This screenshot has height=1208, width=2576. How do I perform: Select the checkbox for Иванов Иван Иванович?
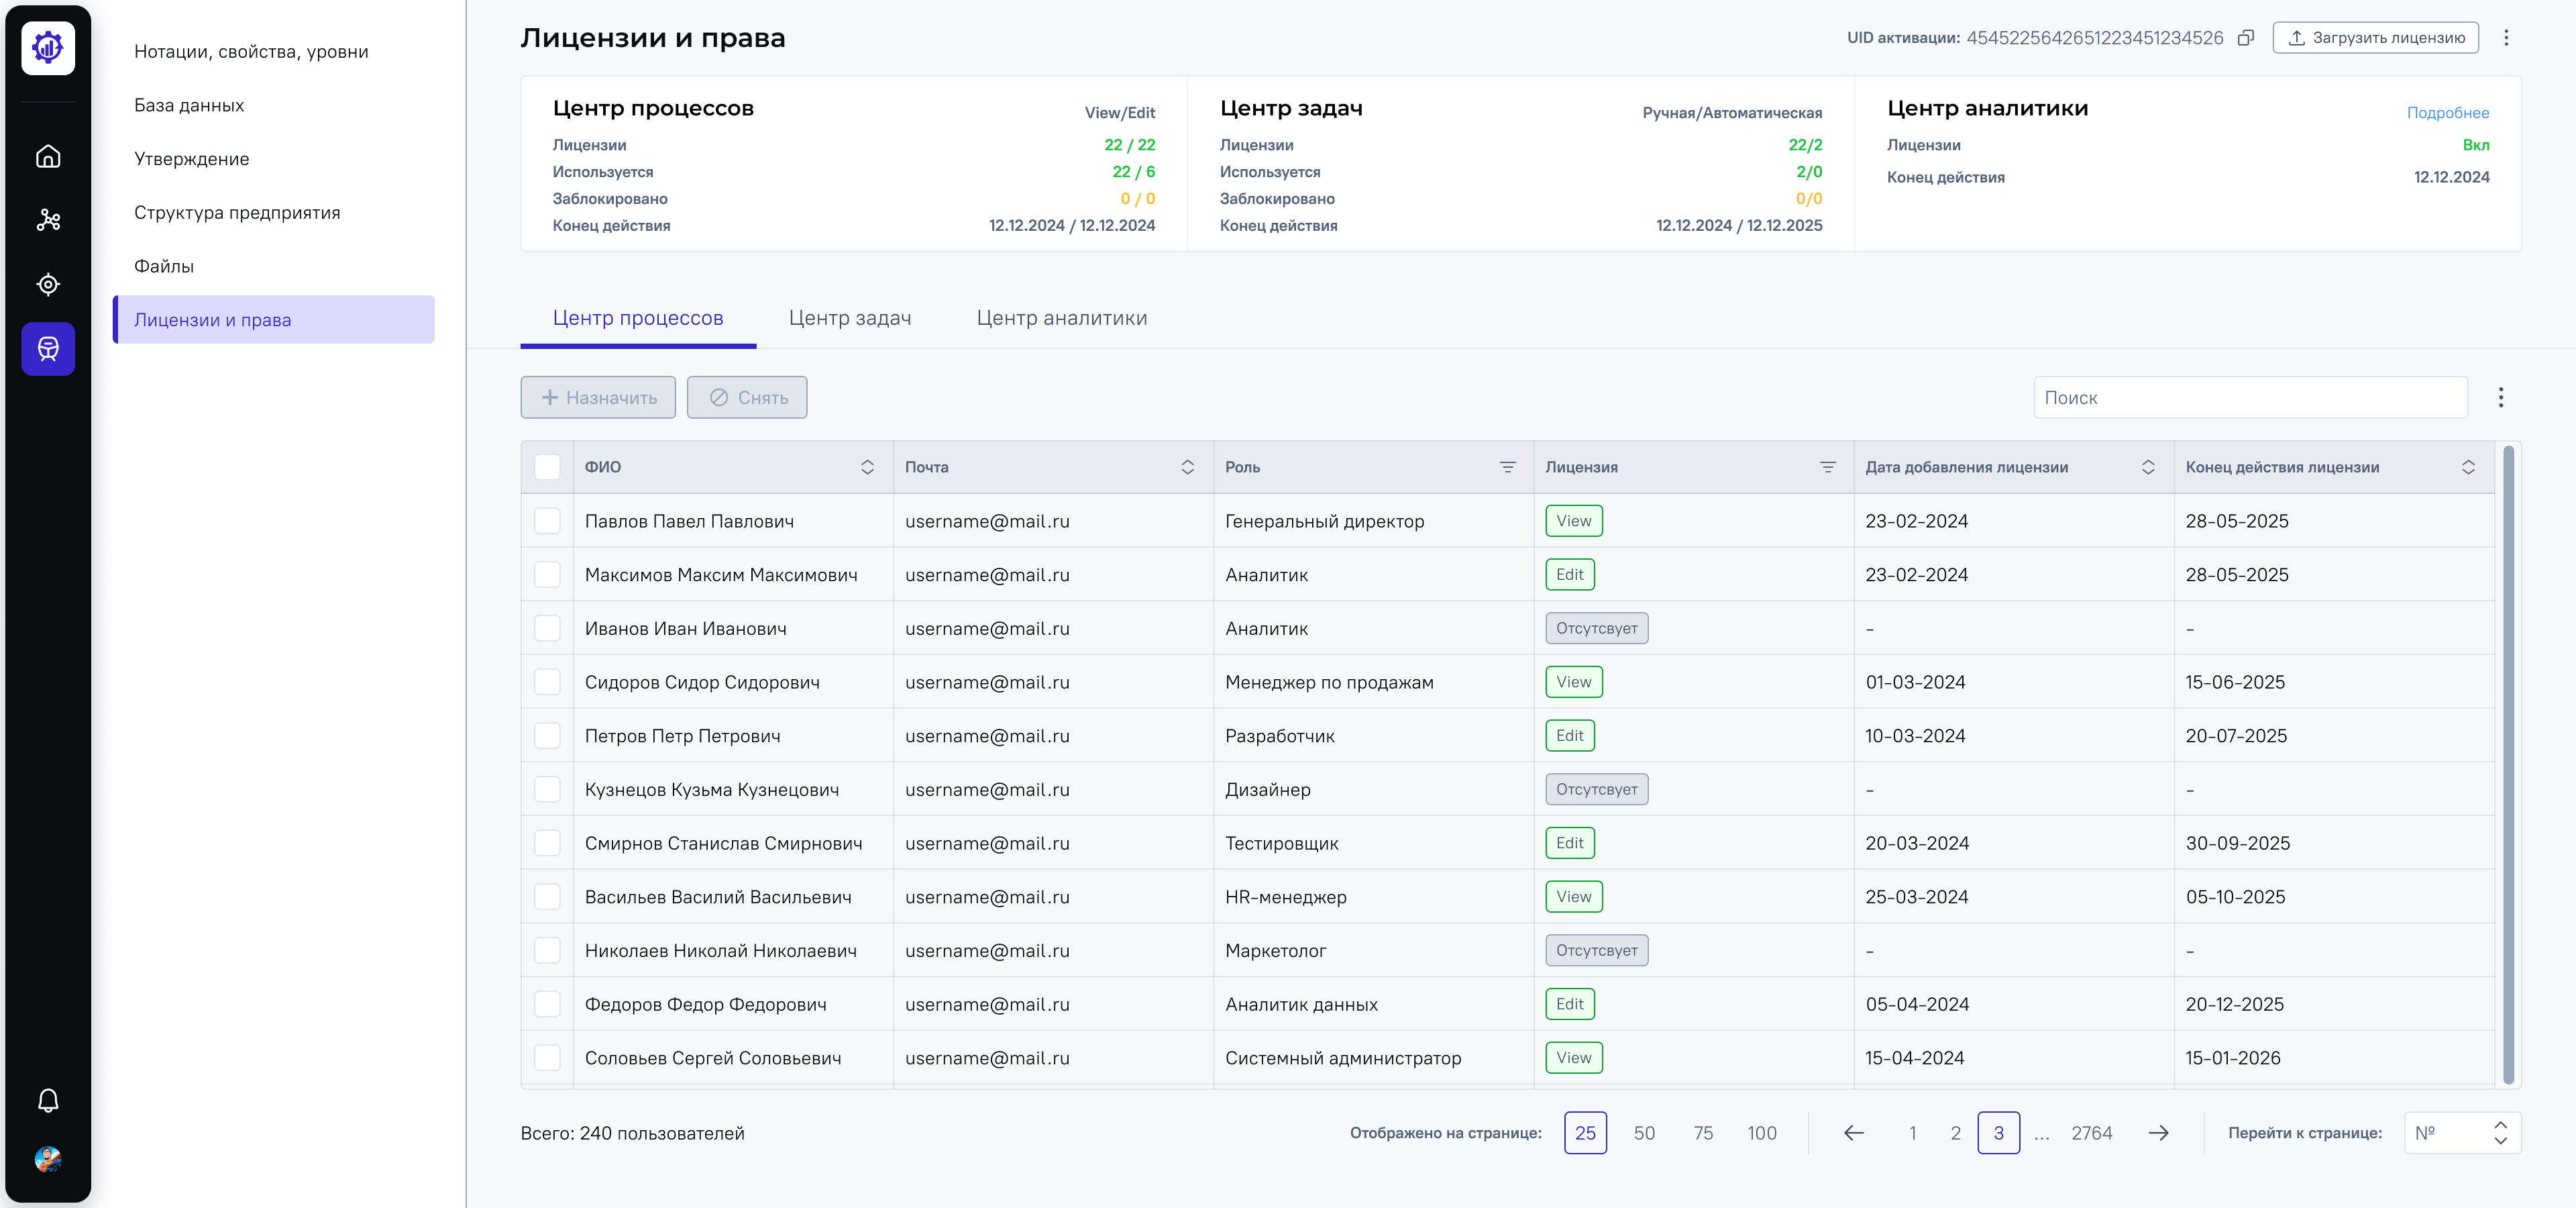coord(547,628)
